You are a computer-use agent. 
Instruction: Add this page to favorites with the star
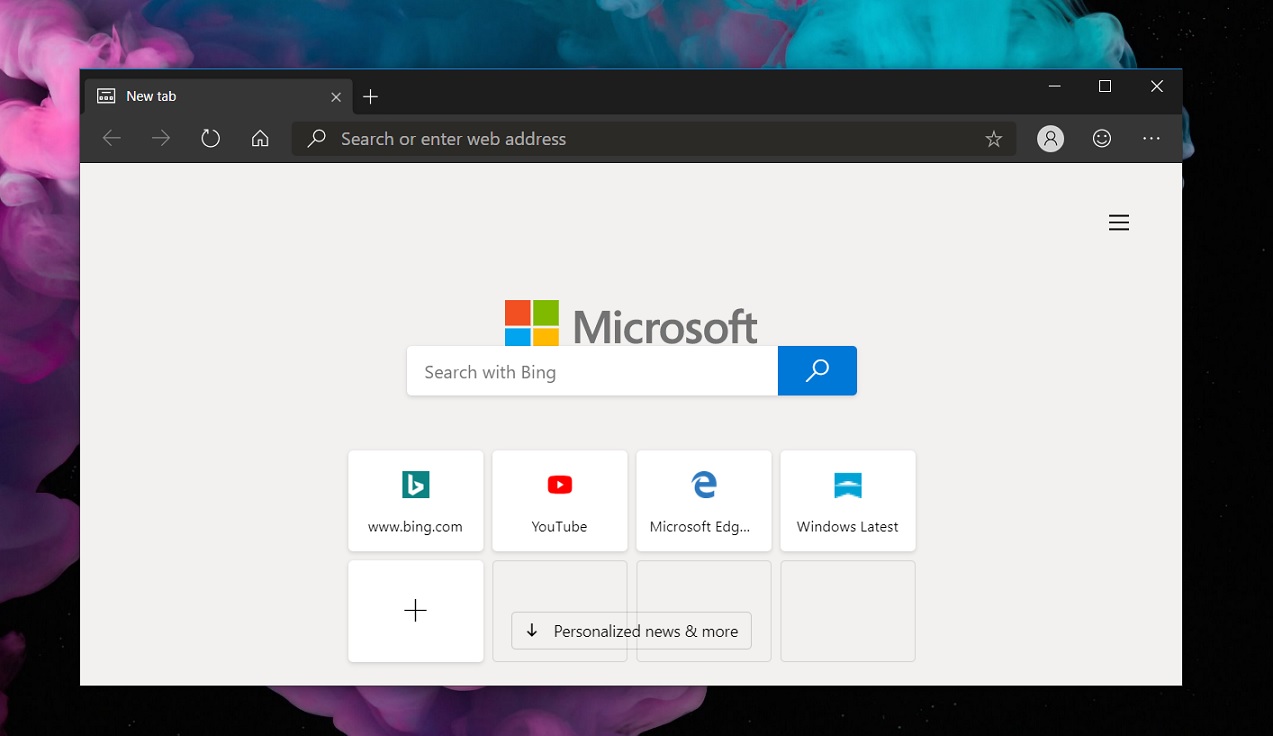[x=994, y=139]
